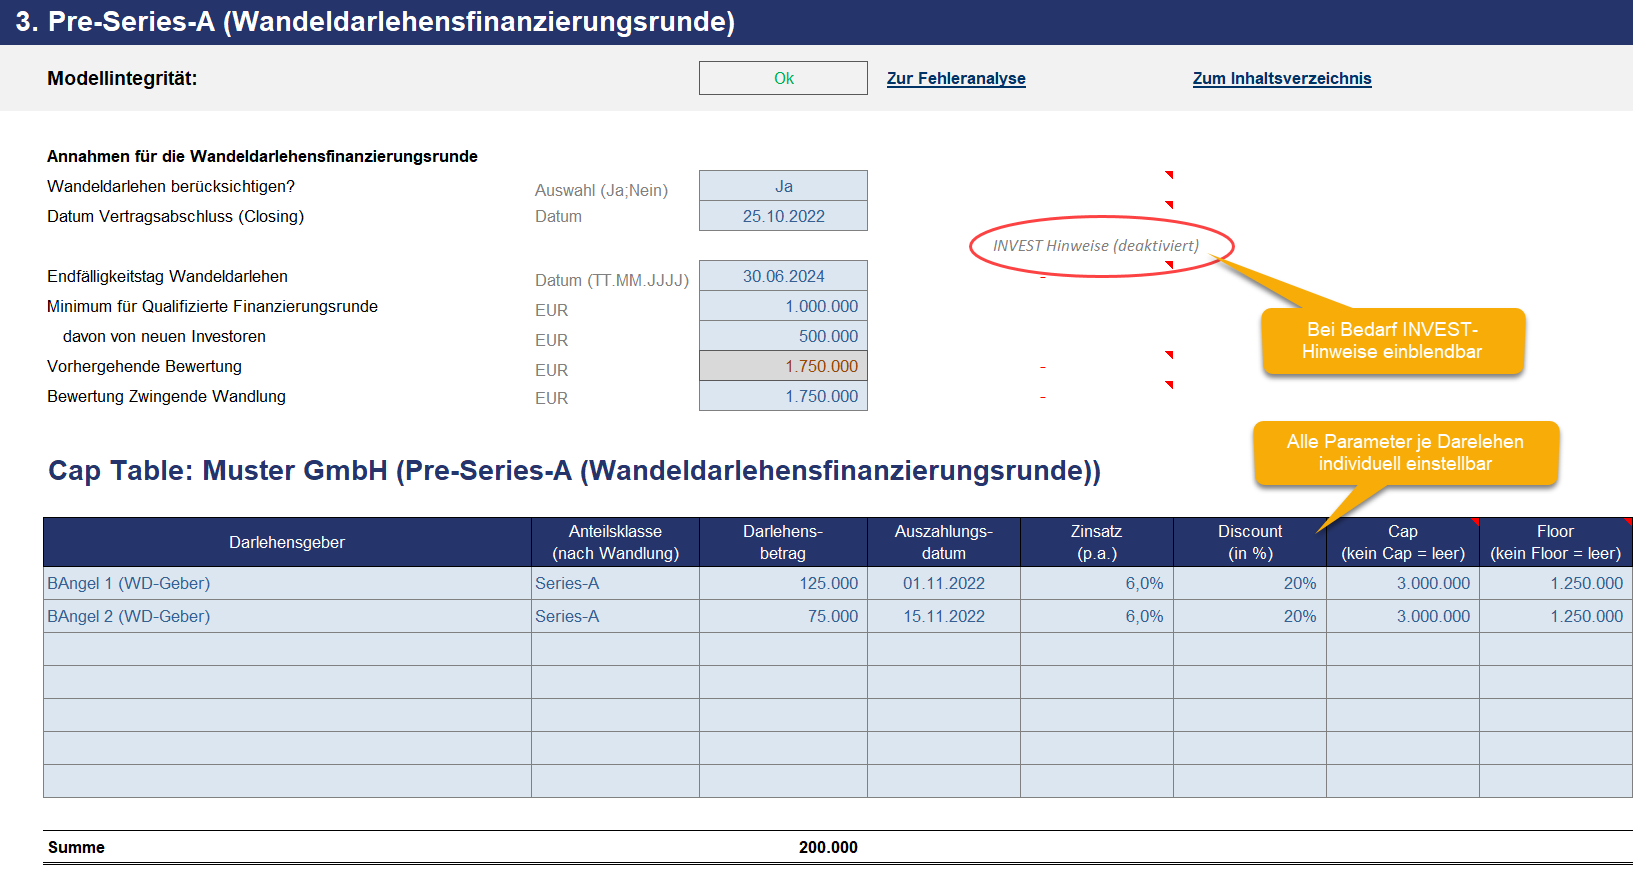The height and width of the screenshot is (881, 1647).
Task: Click the Anteilsklasse (nach Wandlung) header
Action: [615, 542]
